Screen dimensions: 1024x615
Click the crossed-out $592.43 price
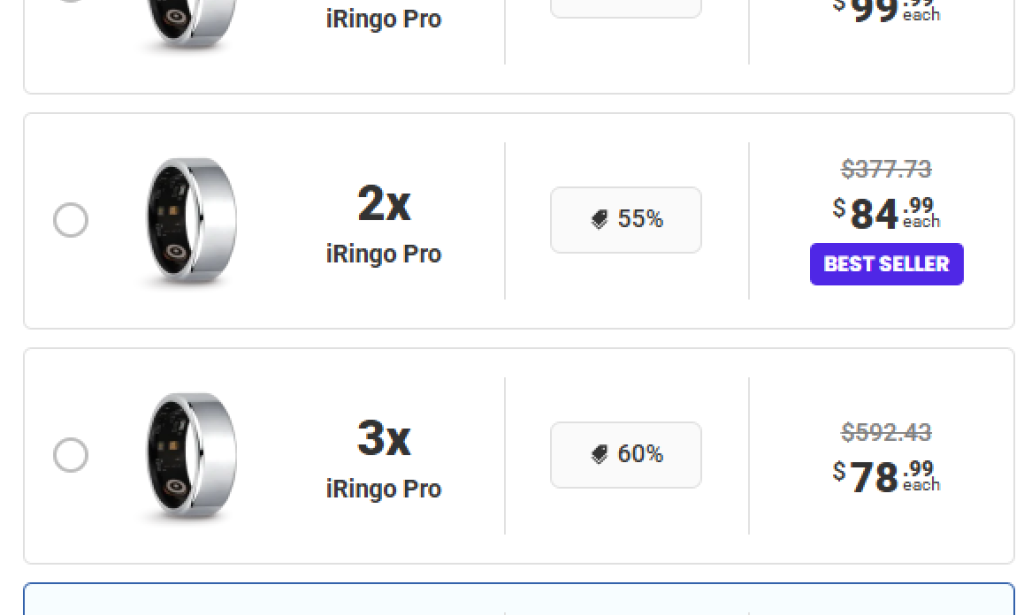(886, 433)
